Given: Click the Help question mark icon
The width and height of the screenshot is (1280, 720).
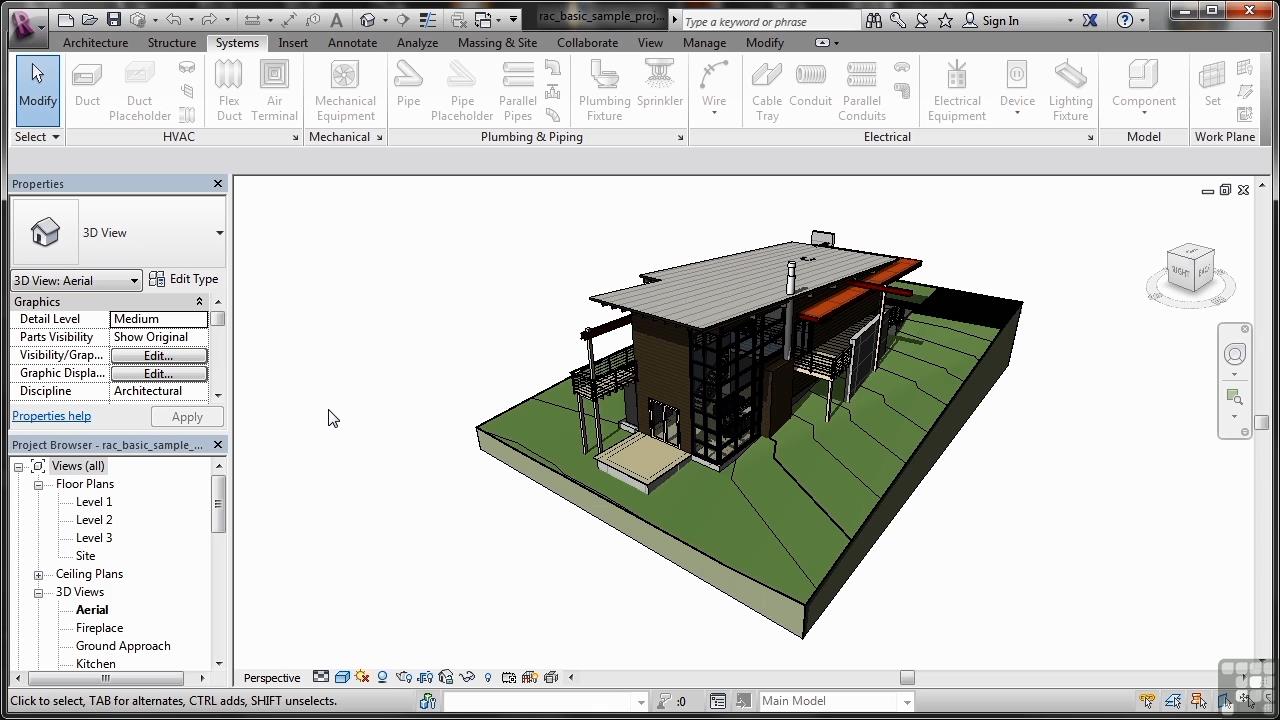Looking at the screenshot, I should 1125,20.
